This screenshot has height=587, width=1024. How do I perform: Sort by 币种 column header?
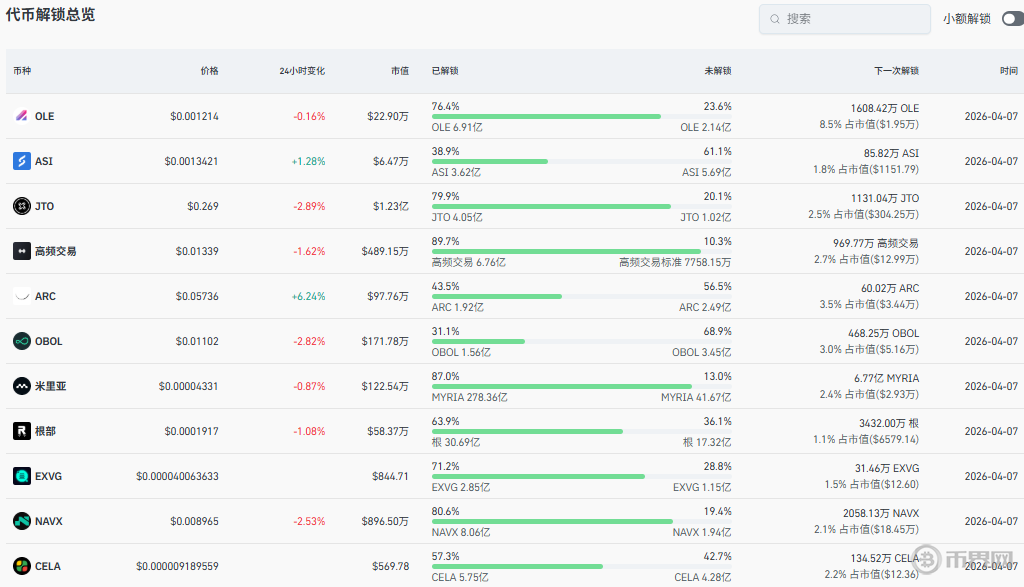tap(22, 71)
